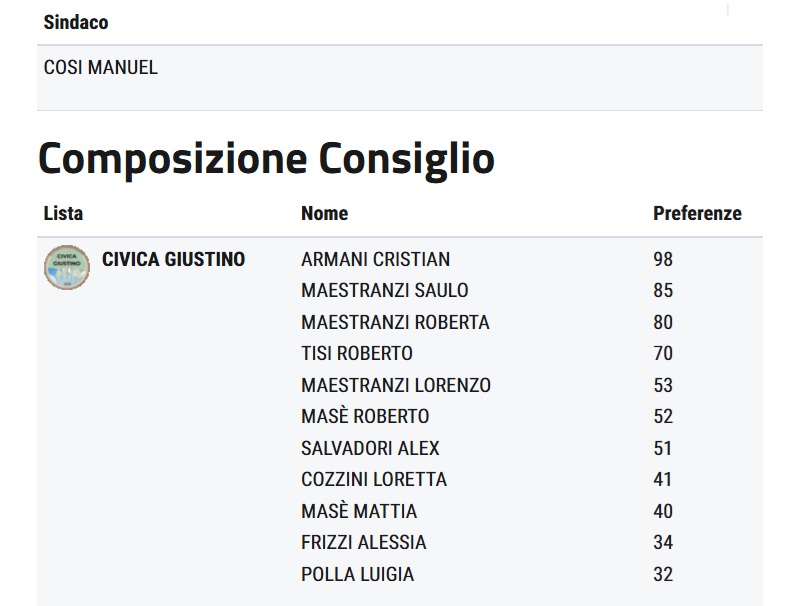Screen dimensions: 802x606
Task: Click the name MAESTRANZI LORENZO
Action: tap(395, 385)
